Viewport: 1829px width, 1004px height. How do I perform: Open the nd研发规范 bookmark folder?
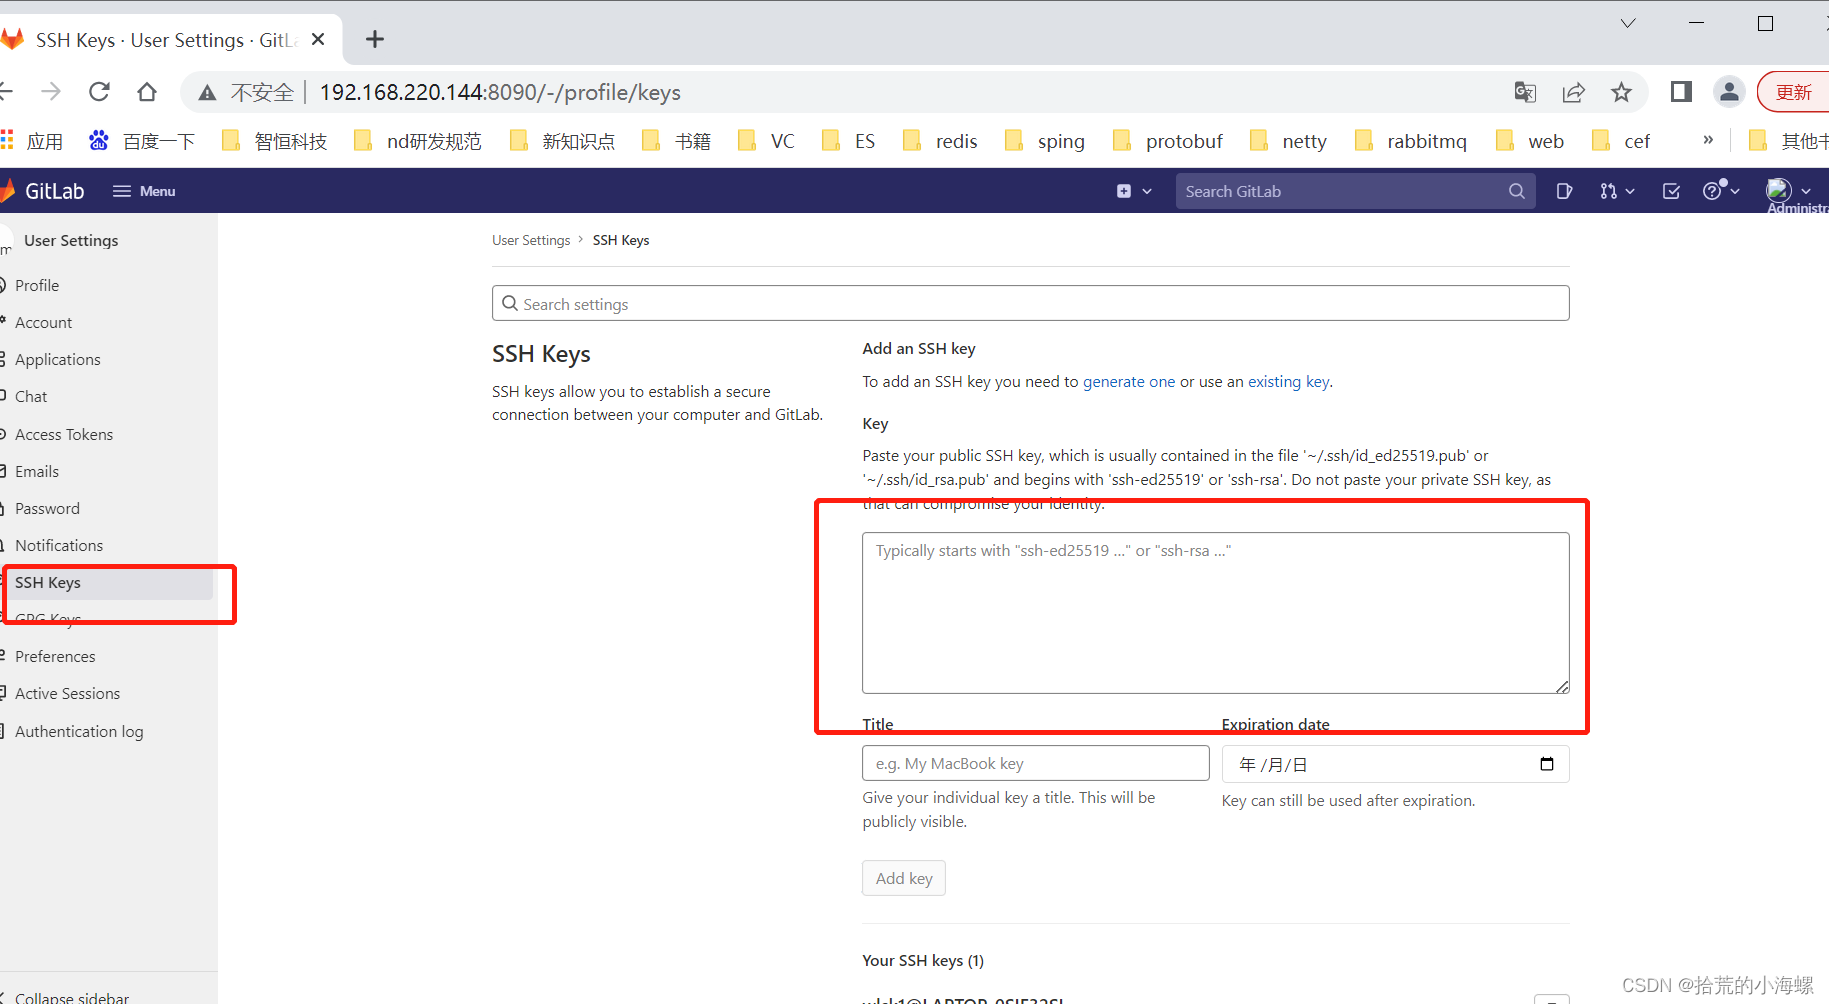pyautogui.click(x=418, y=141)
